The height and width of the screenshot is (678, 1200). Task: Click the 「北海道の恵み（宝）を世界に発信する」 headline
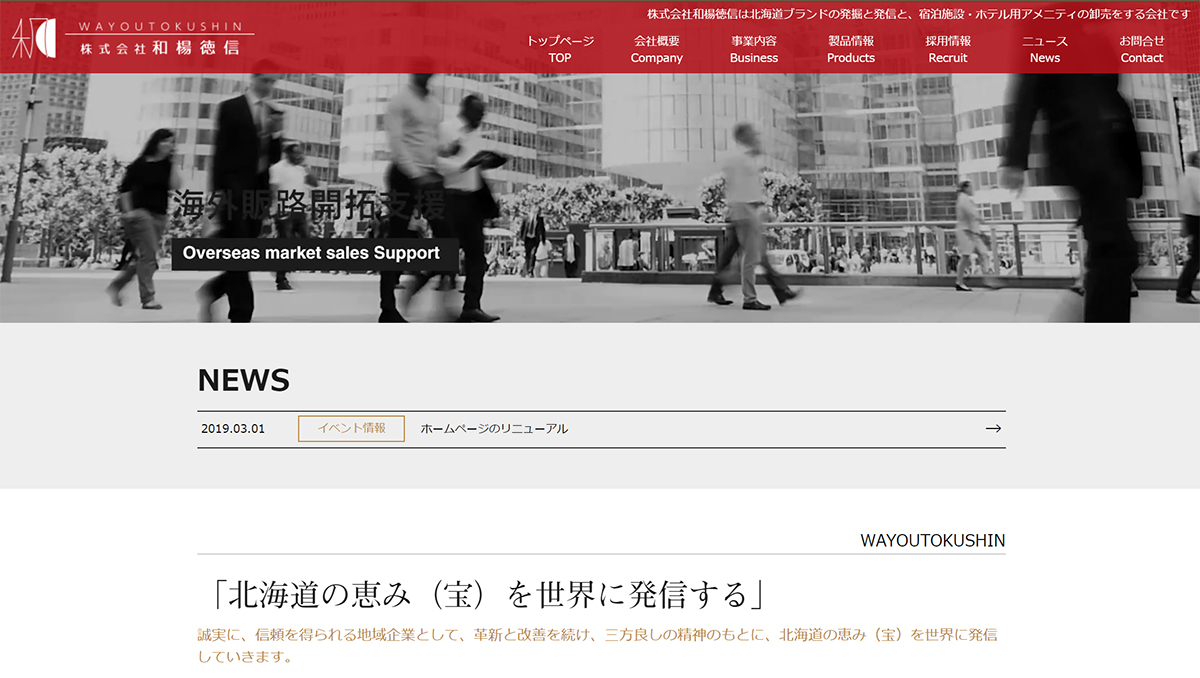pos(482,595)
